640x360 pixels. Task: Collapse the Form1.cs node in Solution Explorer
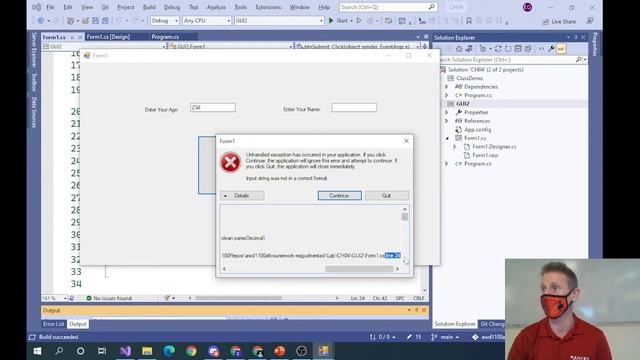(447, 138)
